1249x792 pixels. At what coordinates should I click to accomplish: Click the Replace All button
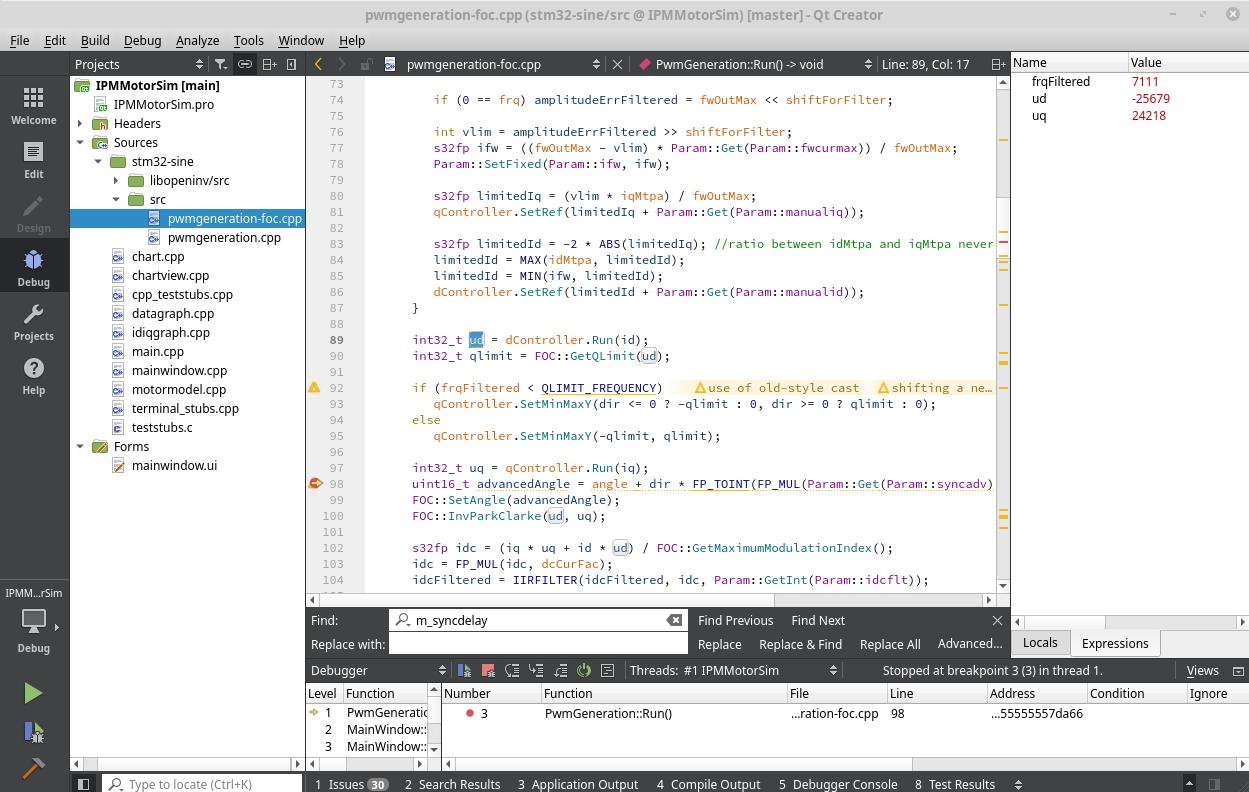[x=889, y=644]
